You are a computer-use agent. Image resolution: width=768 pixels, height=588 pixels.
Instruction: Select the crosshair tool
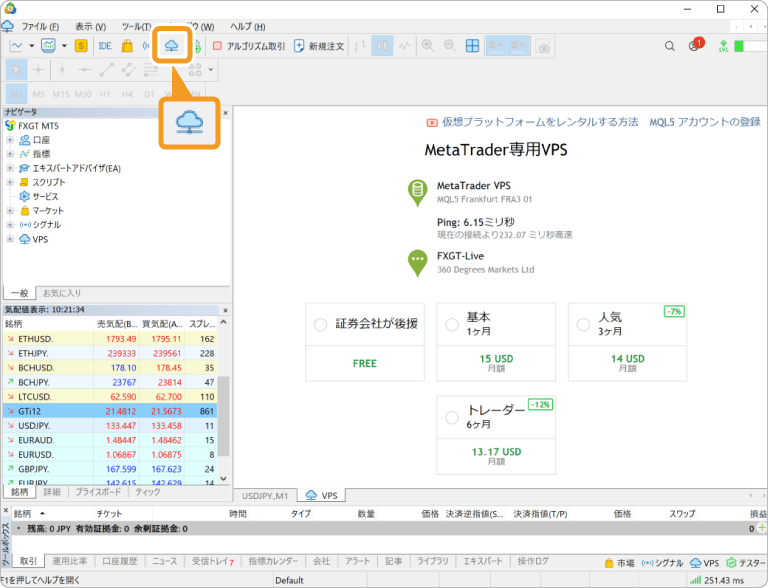[x=38, y=70]
